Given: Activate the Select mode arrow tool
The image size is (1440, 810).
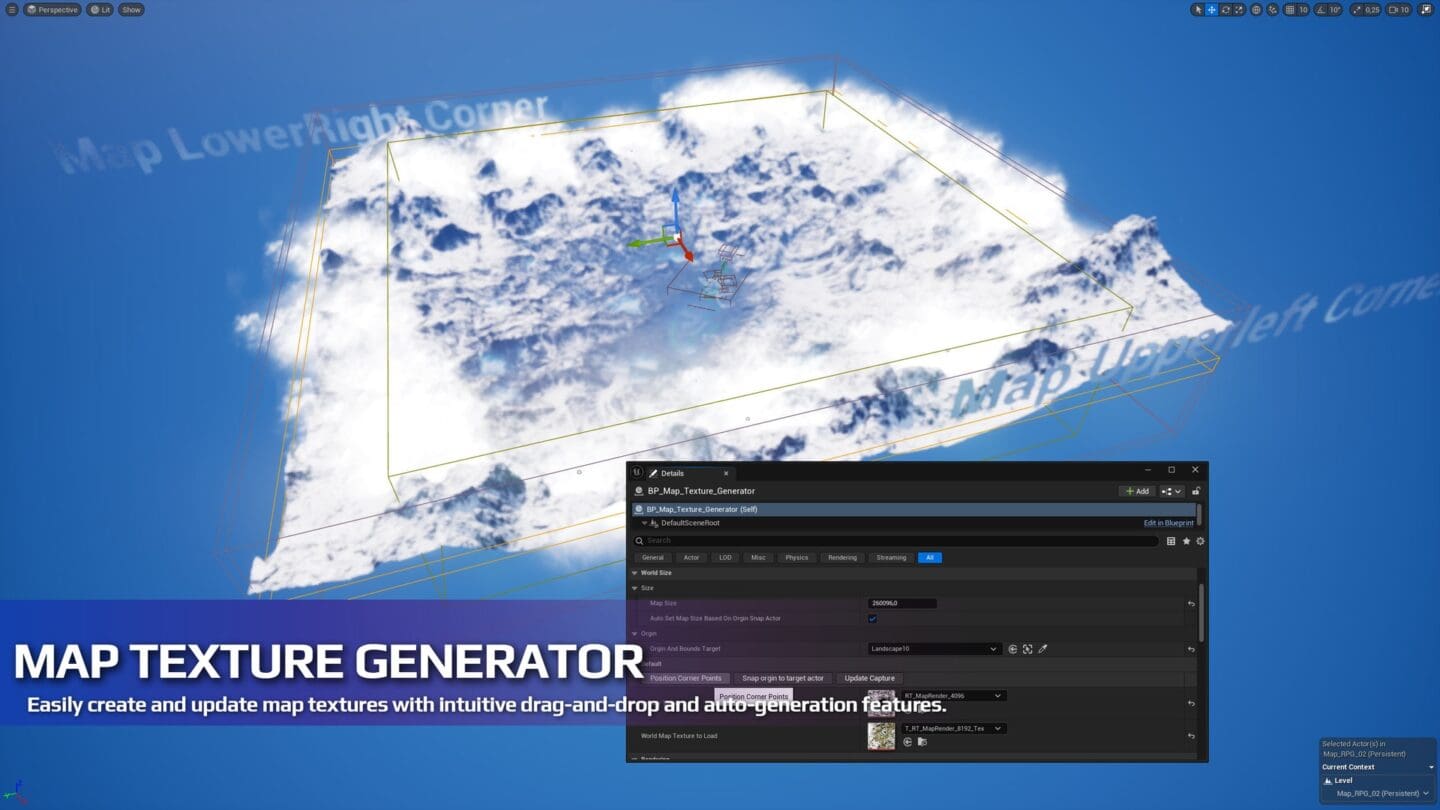Looking at the screenshot, I should point(1198,10).
